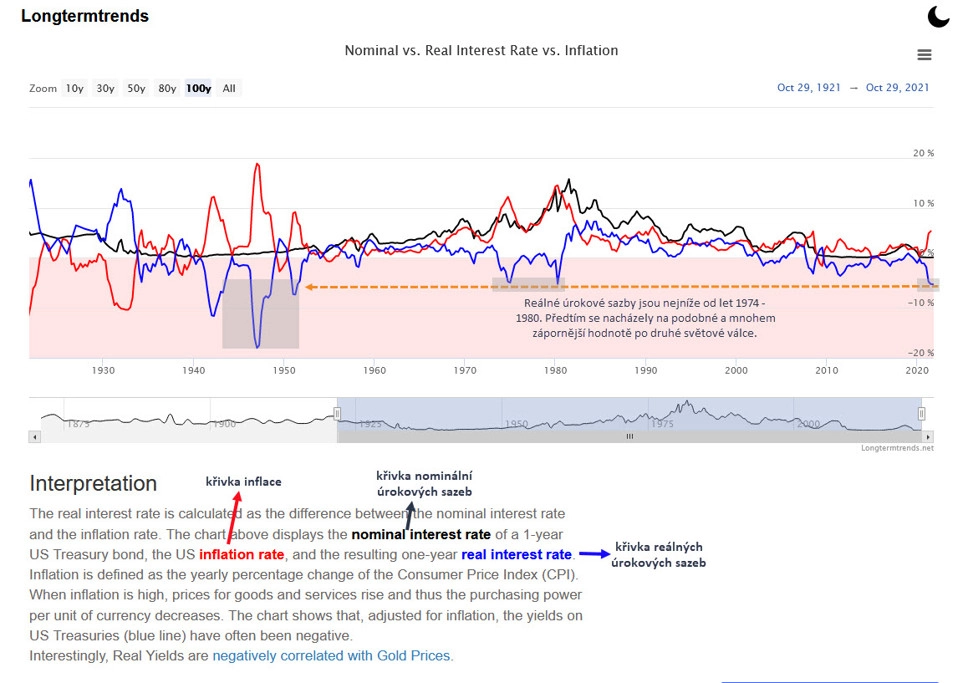Click the navigator right scroll arrow
The height and width of the screenshot is (683, 968).
pyautogui.click(x=928, y=437)
